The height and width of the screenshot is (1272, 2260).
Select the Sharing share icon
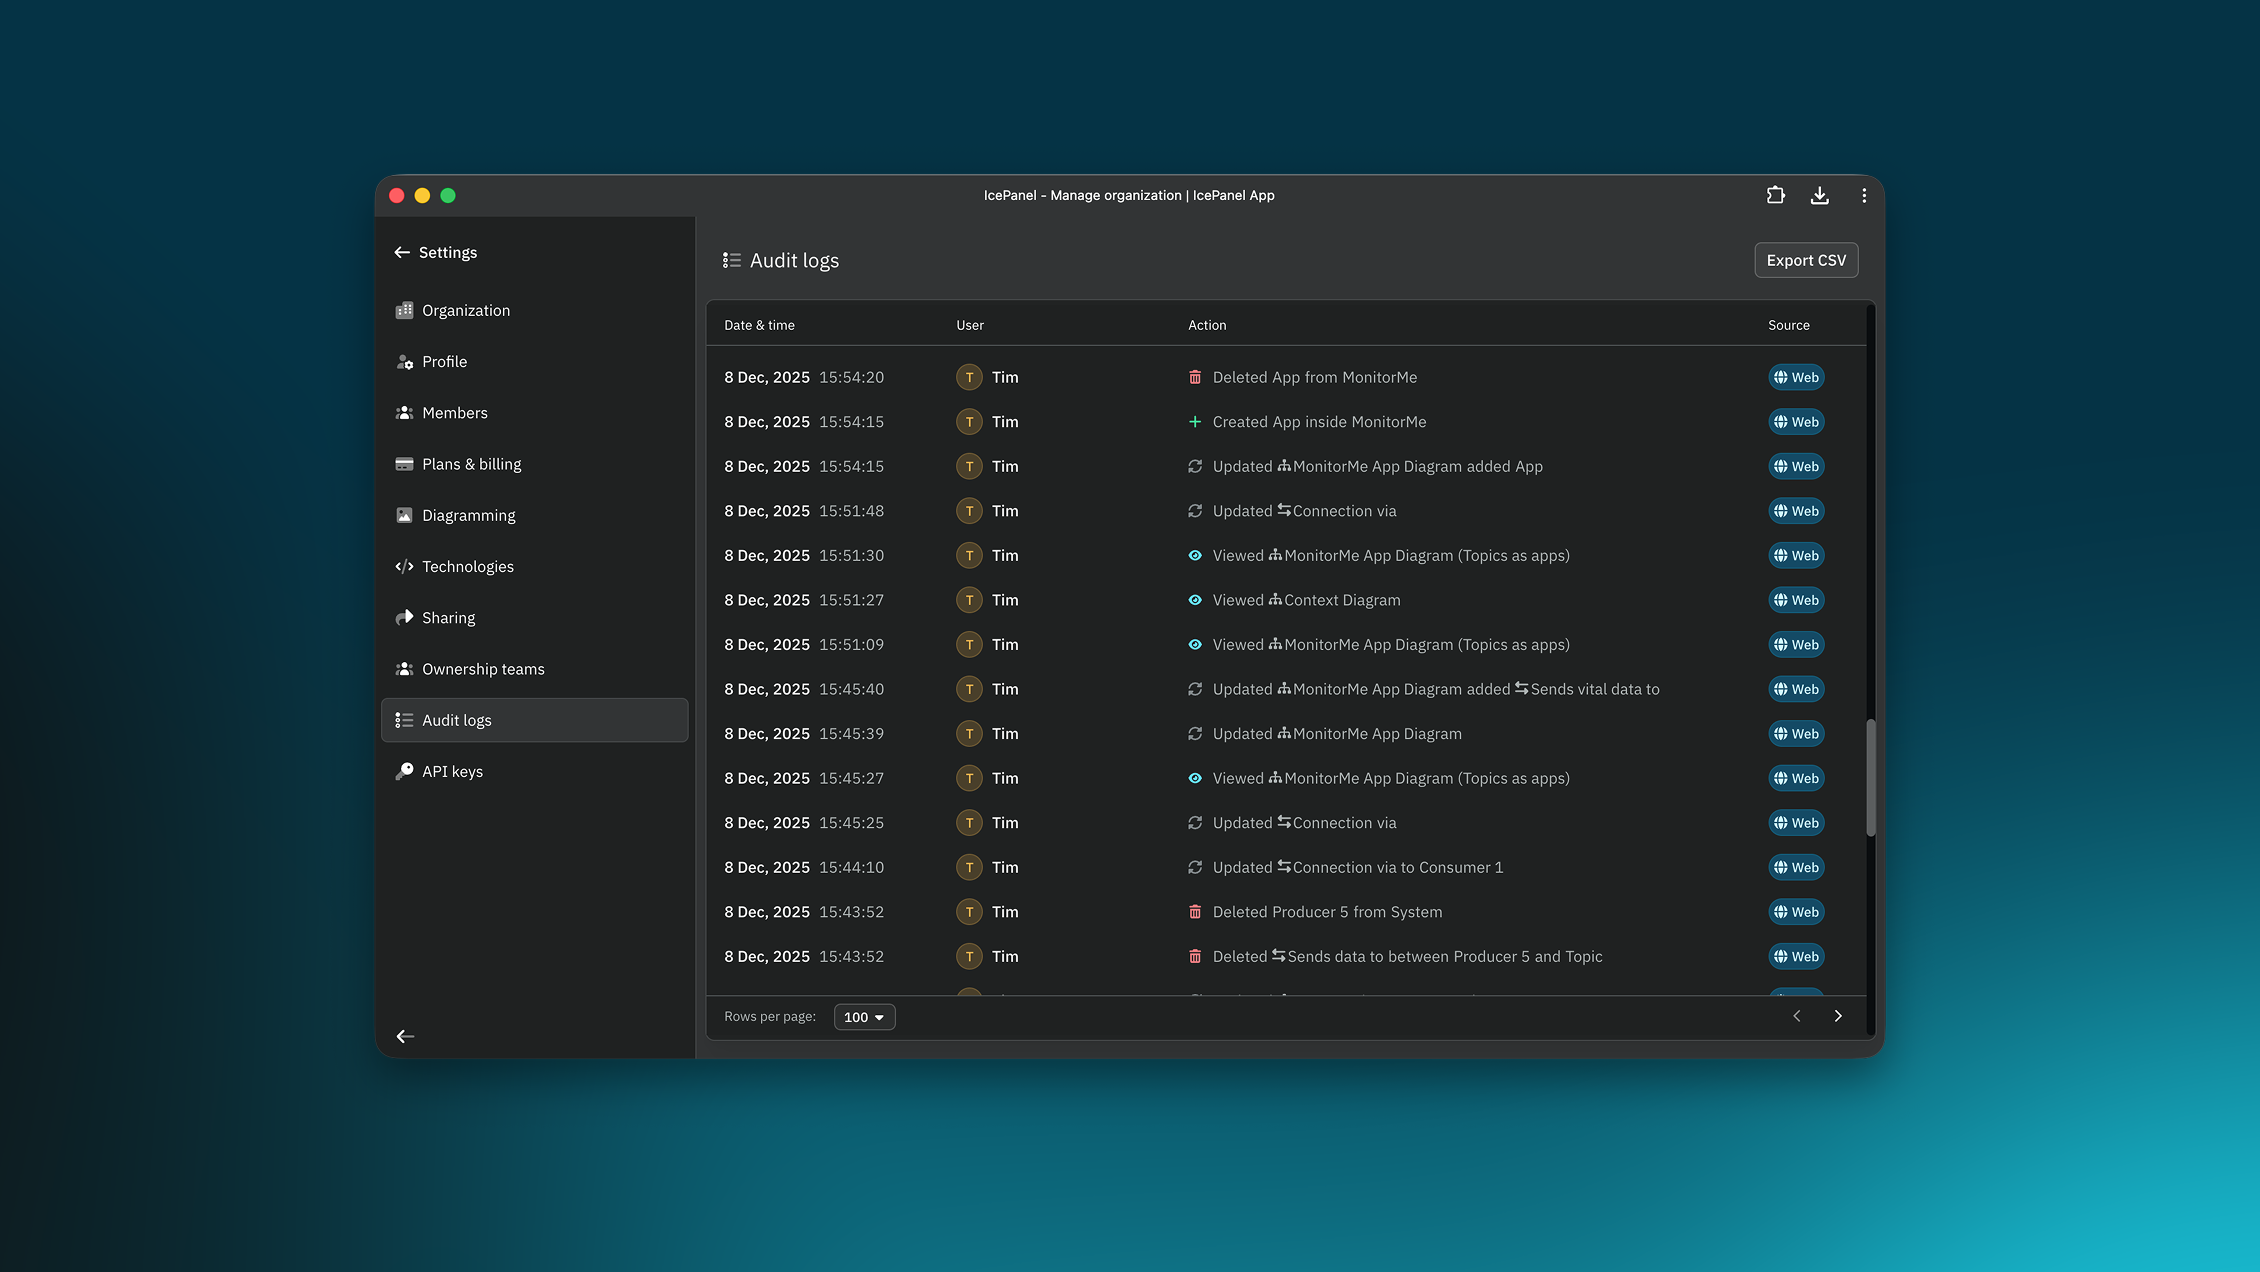coord(404,617)
